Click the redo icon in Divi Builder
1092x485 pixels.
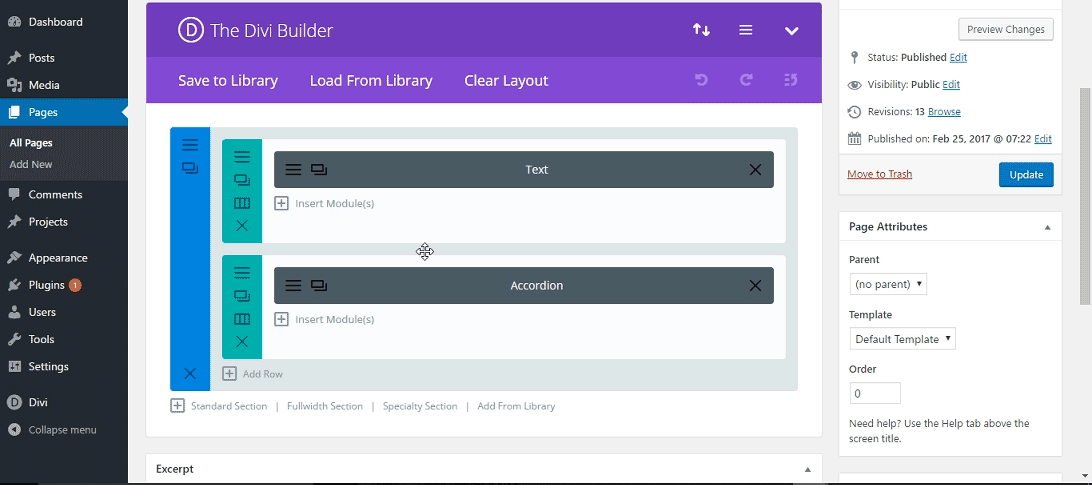click(746, 80)
